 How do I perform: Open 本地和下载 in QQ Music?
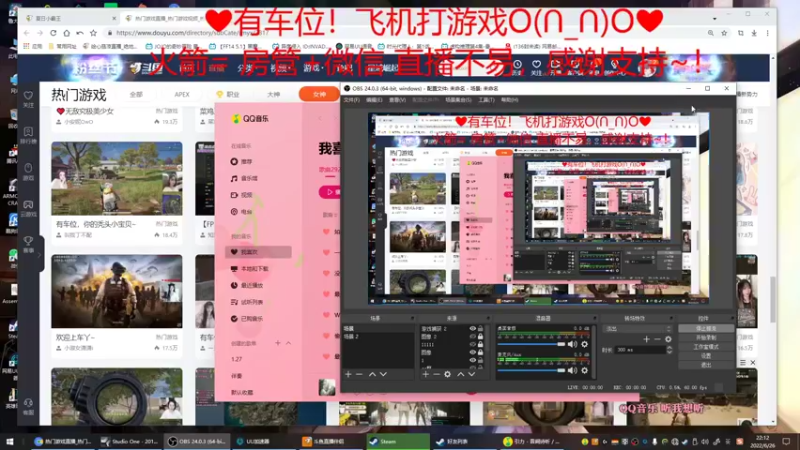[x=249, y=269]
